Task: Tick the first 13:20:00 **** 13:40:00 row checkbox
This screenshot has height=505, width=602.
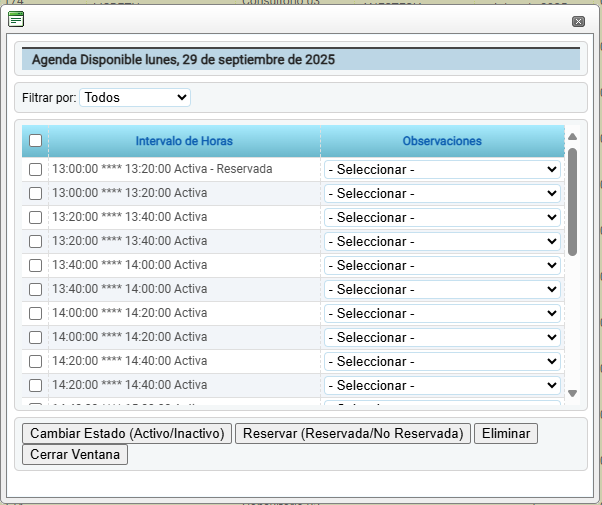Action: [35, 217]
